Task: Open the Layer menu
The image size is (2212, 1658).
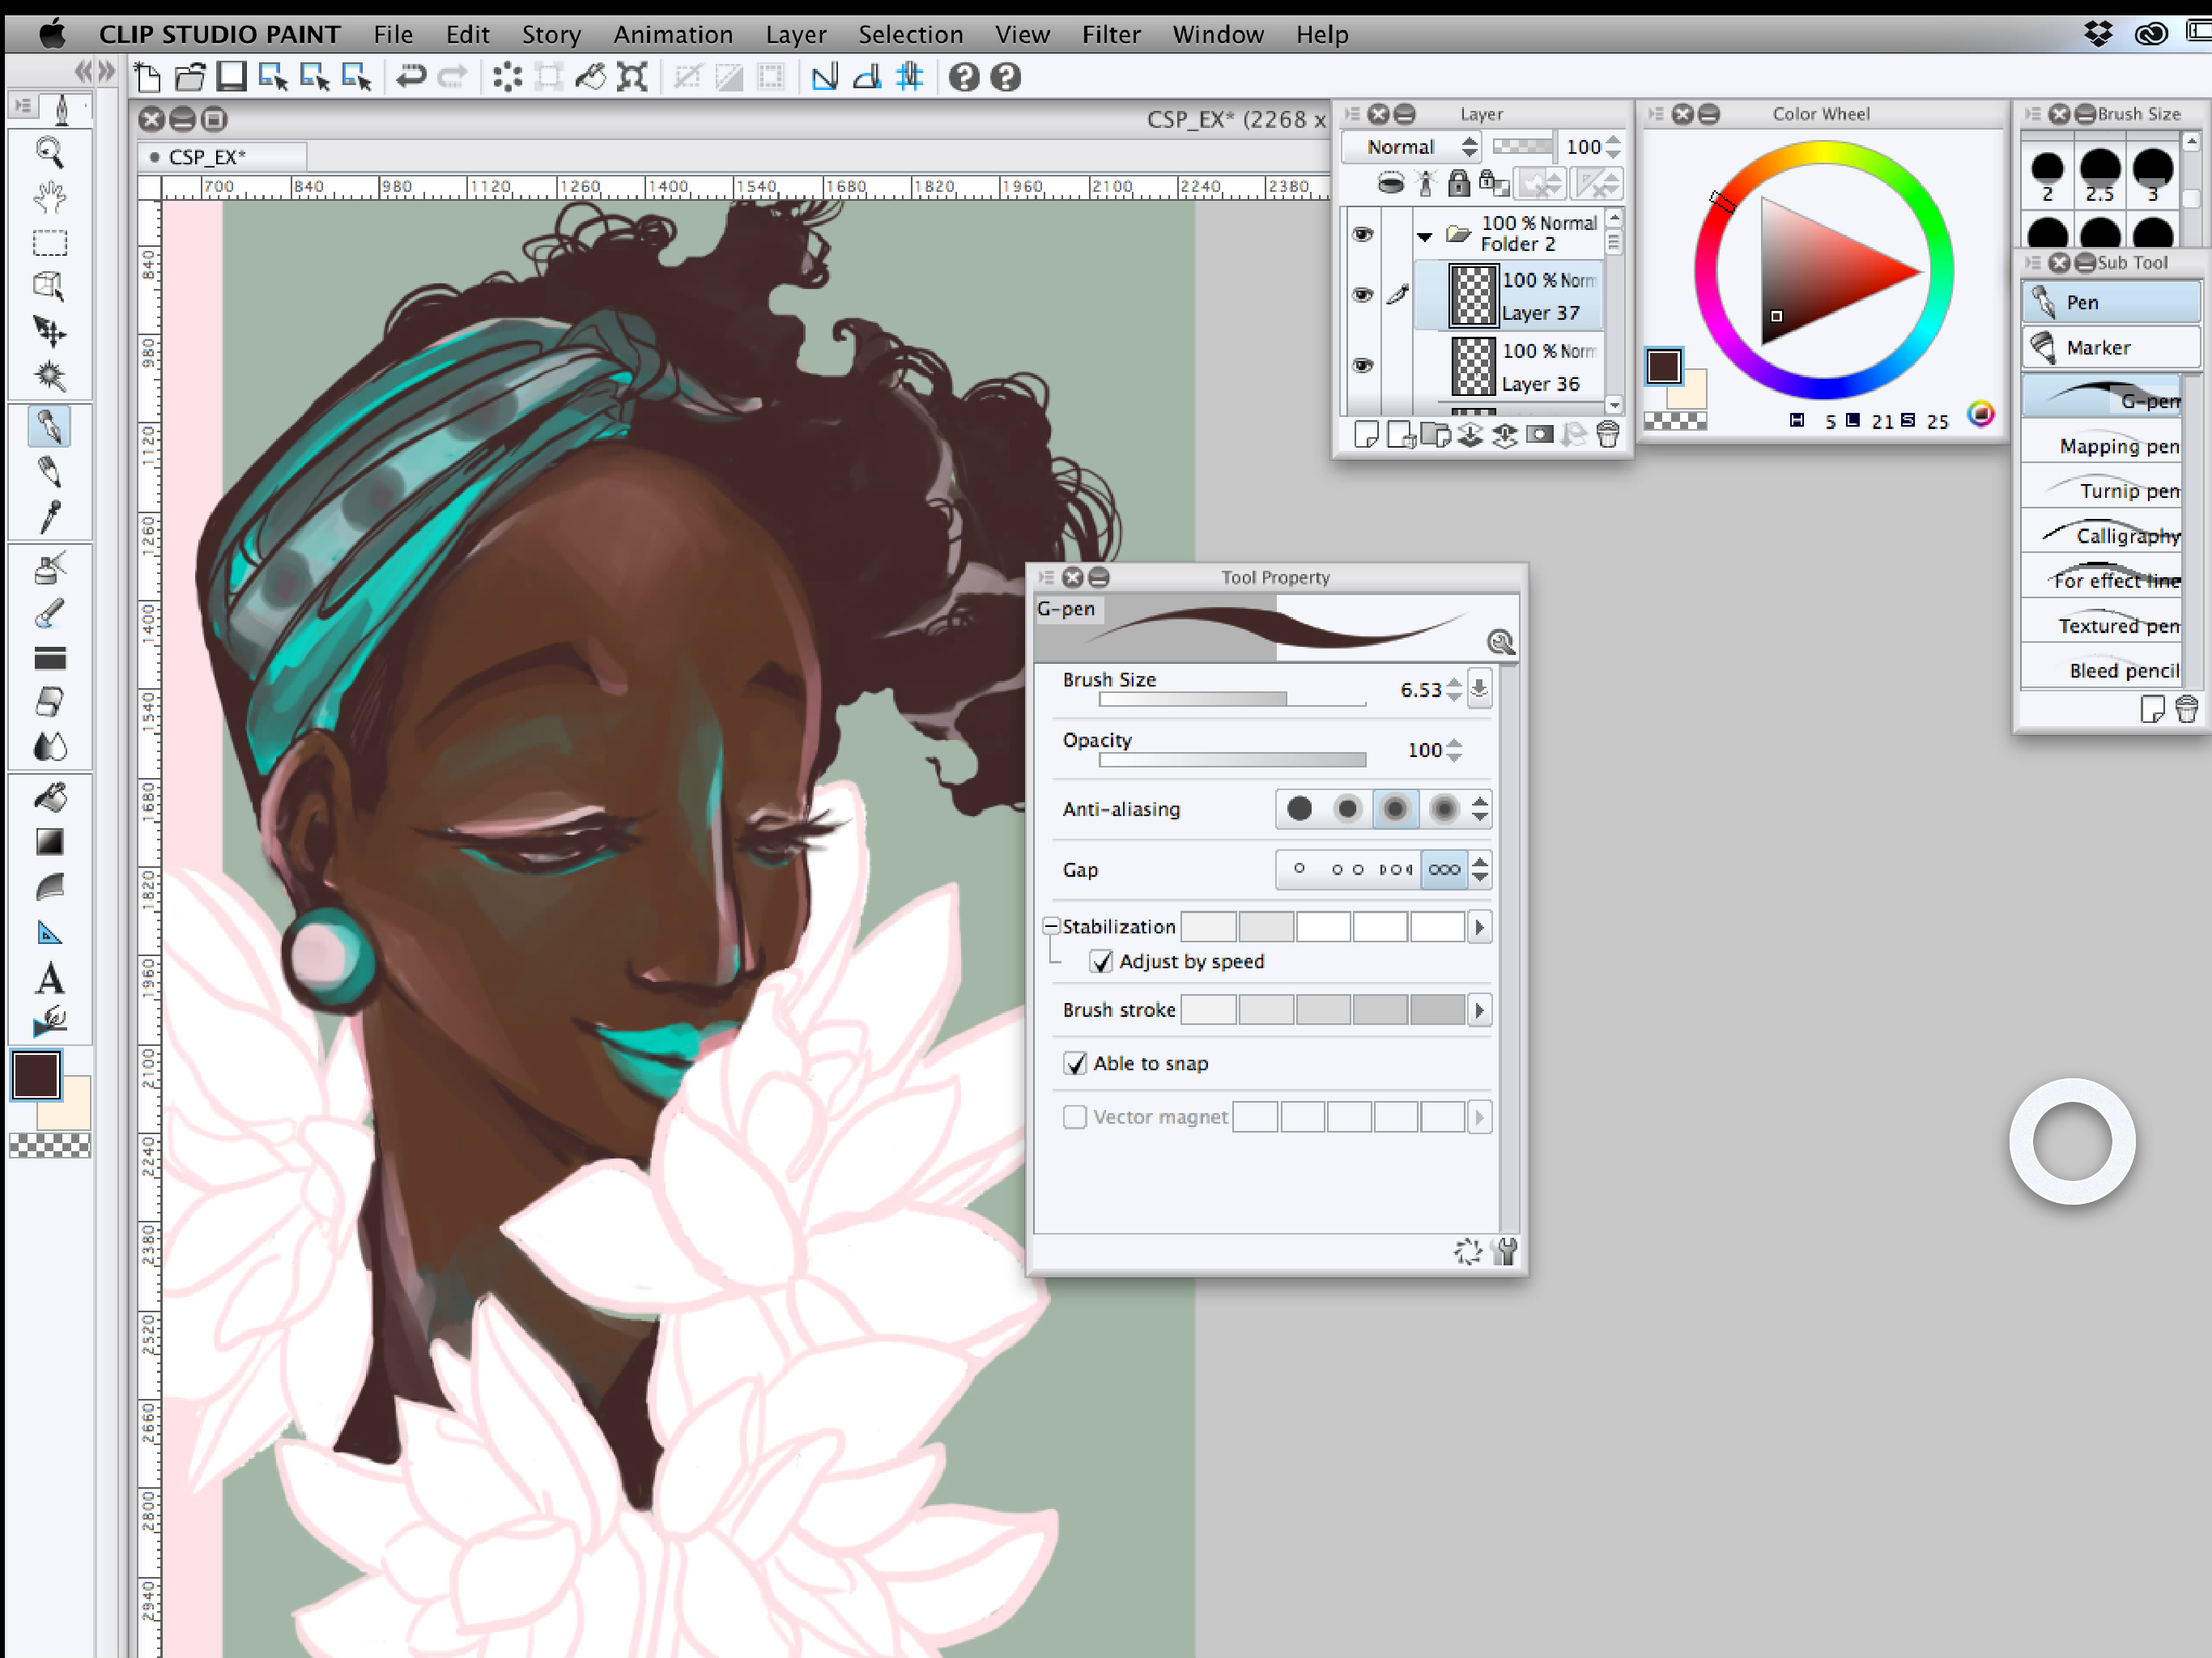Action: tap(794, 33)
